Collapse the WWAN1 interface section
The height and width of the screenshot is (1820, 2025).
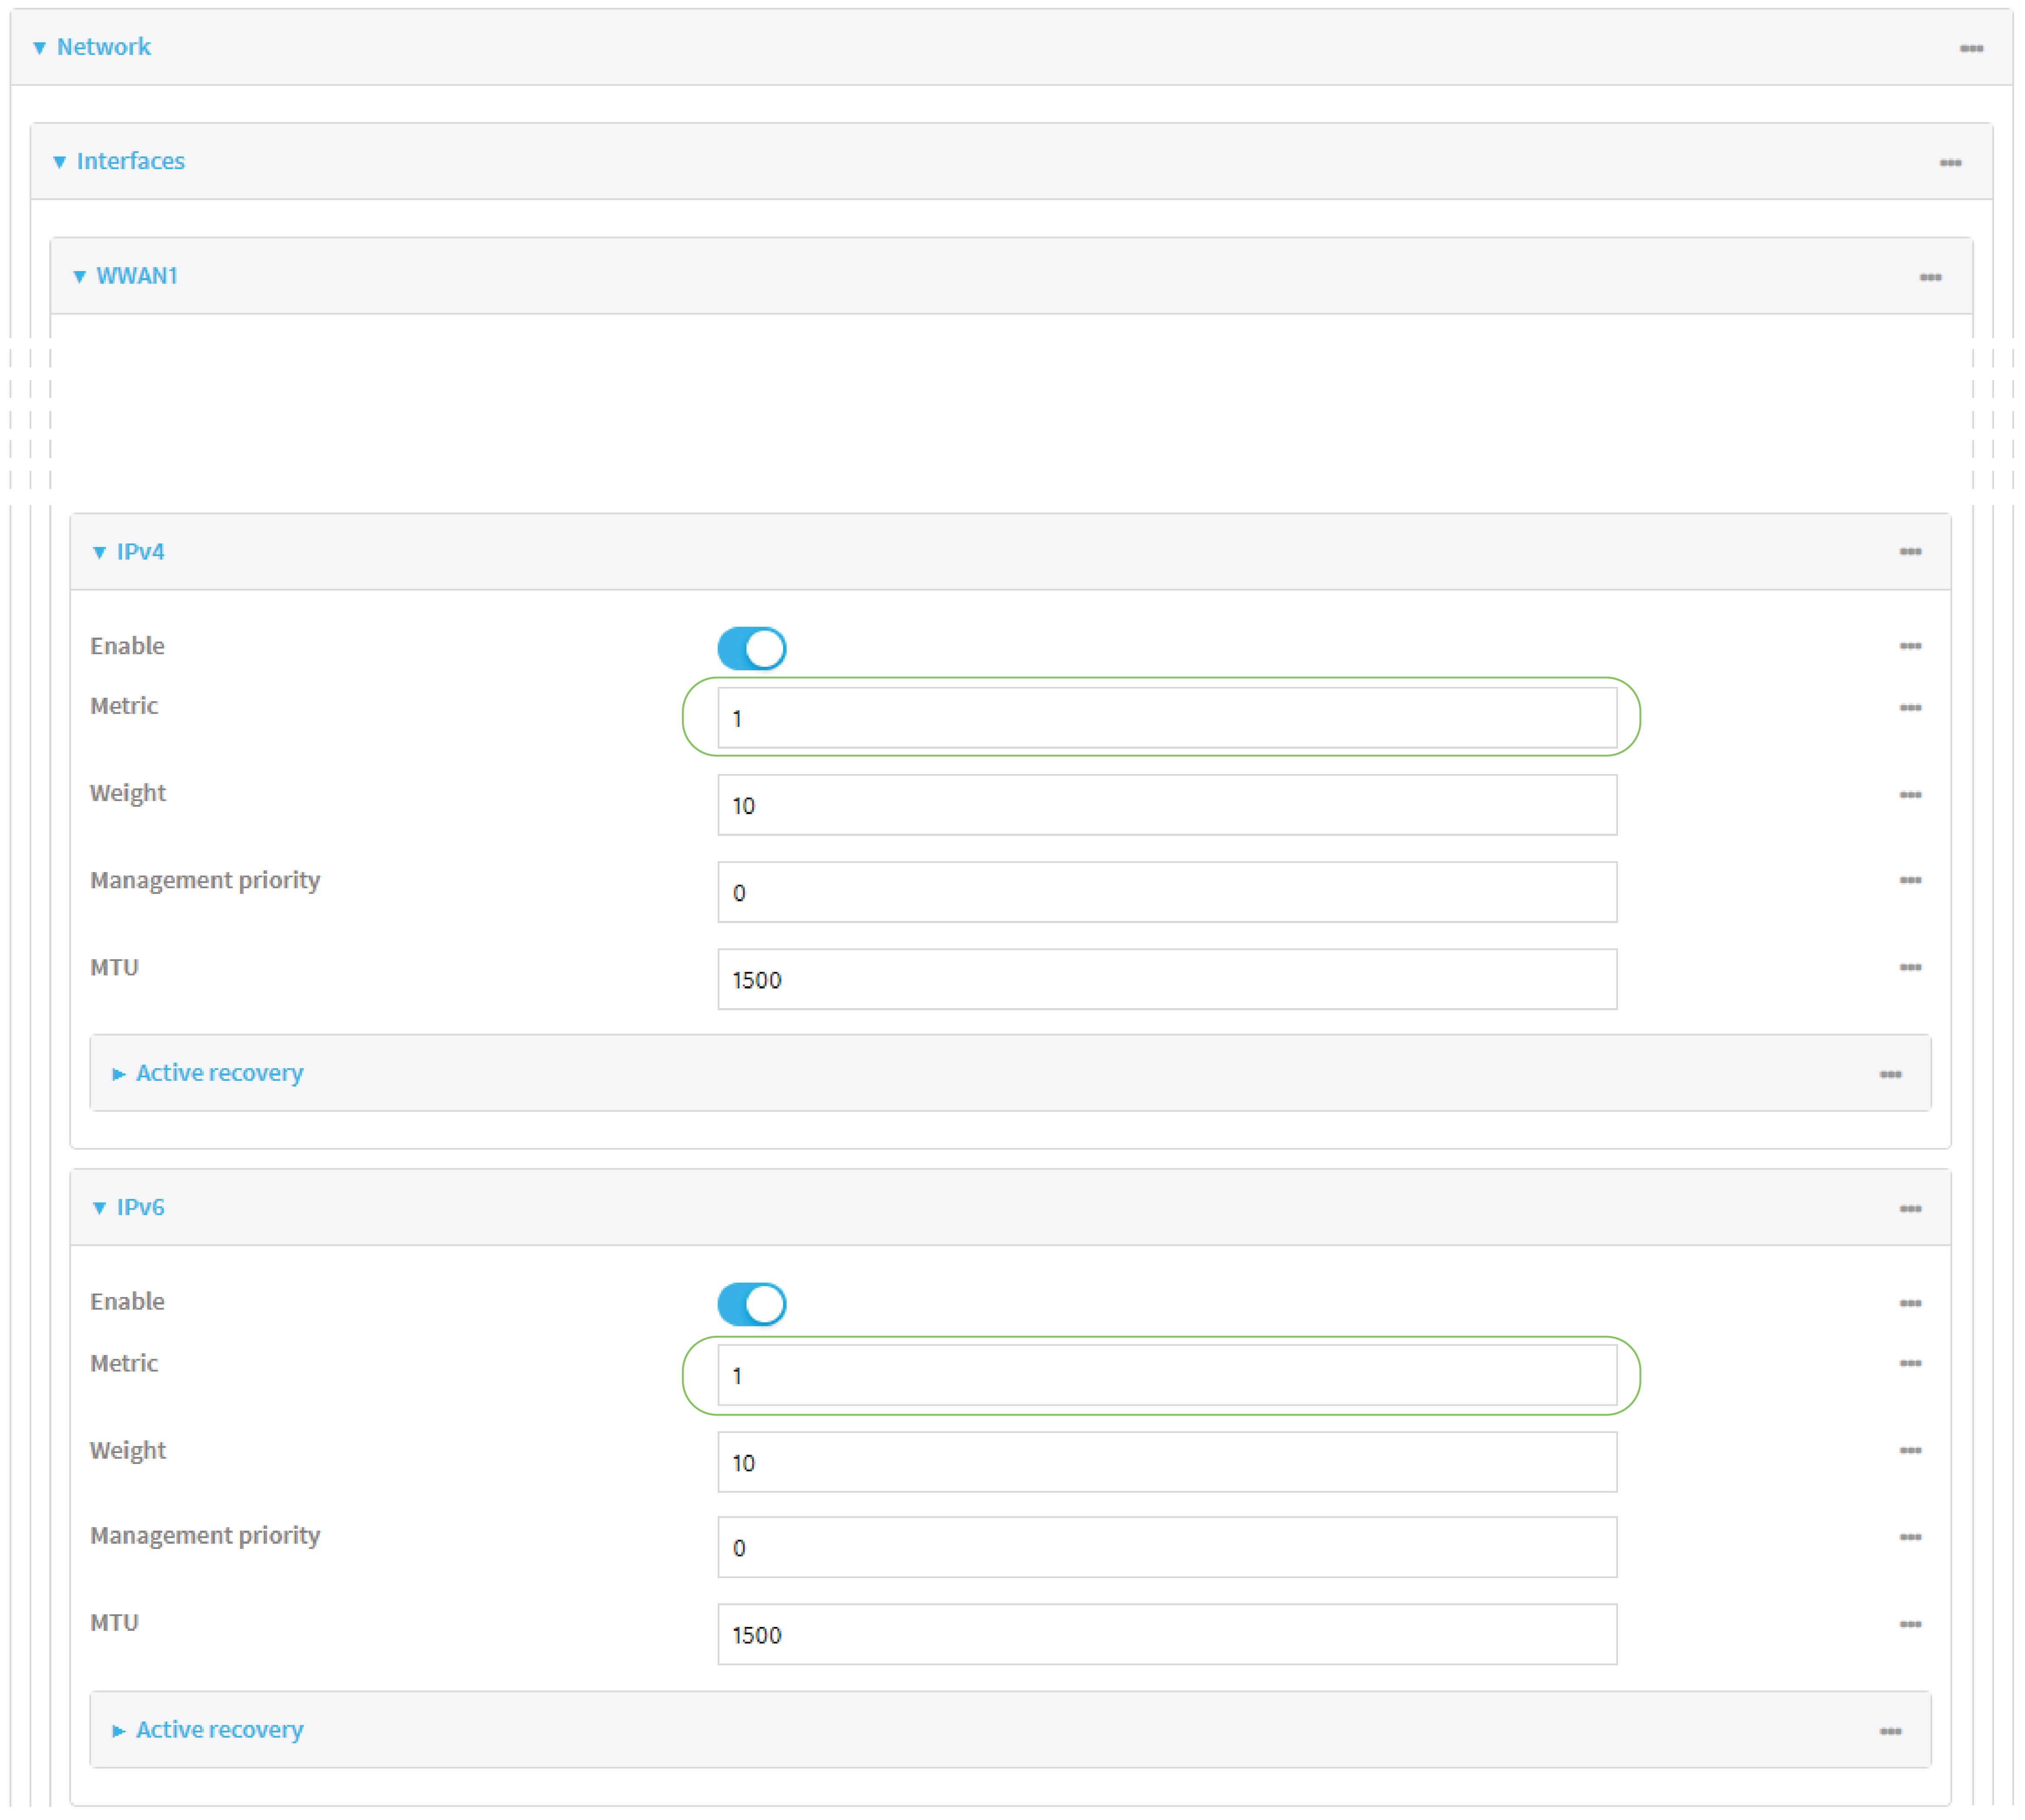pyautogui.click(x=136, y=276)
